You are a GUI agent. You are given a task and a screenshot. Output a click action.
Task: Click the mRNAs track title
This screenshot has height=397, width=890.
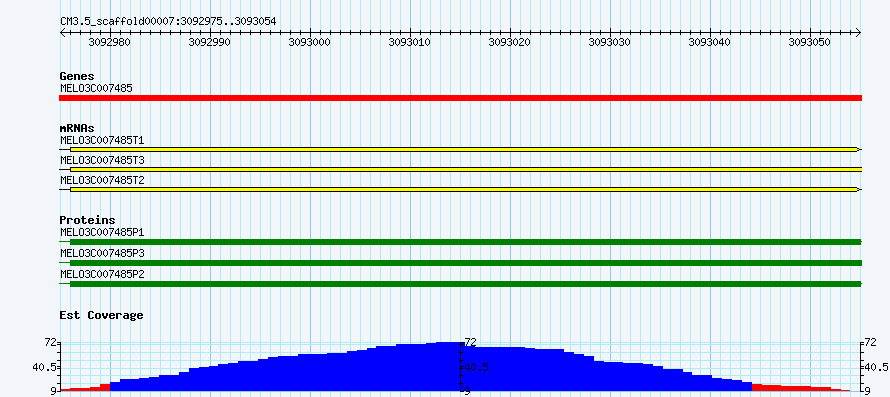coord(77,128)
